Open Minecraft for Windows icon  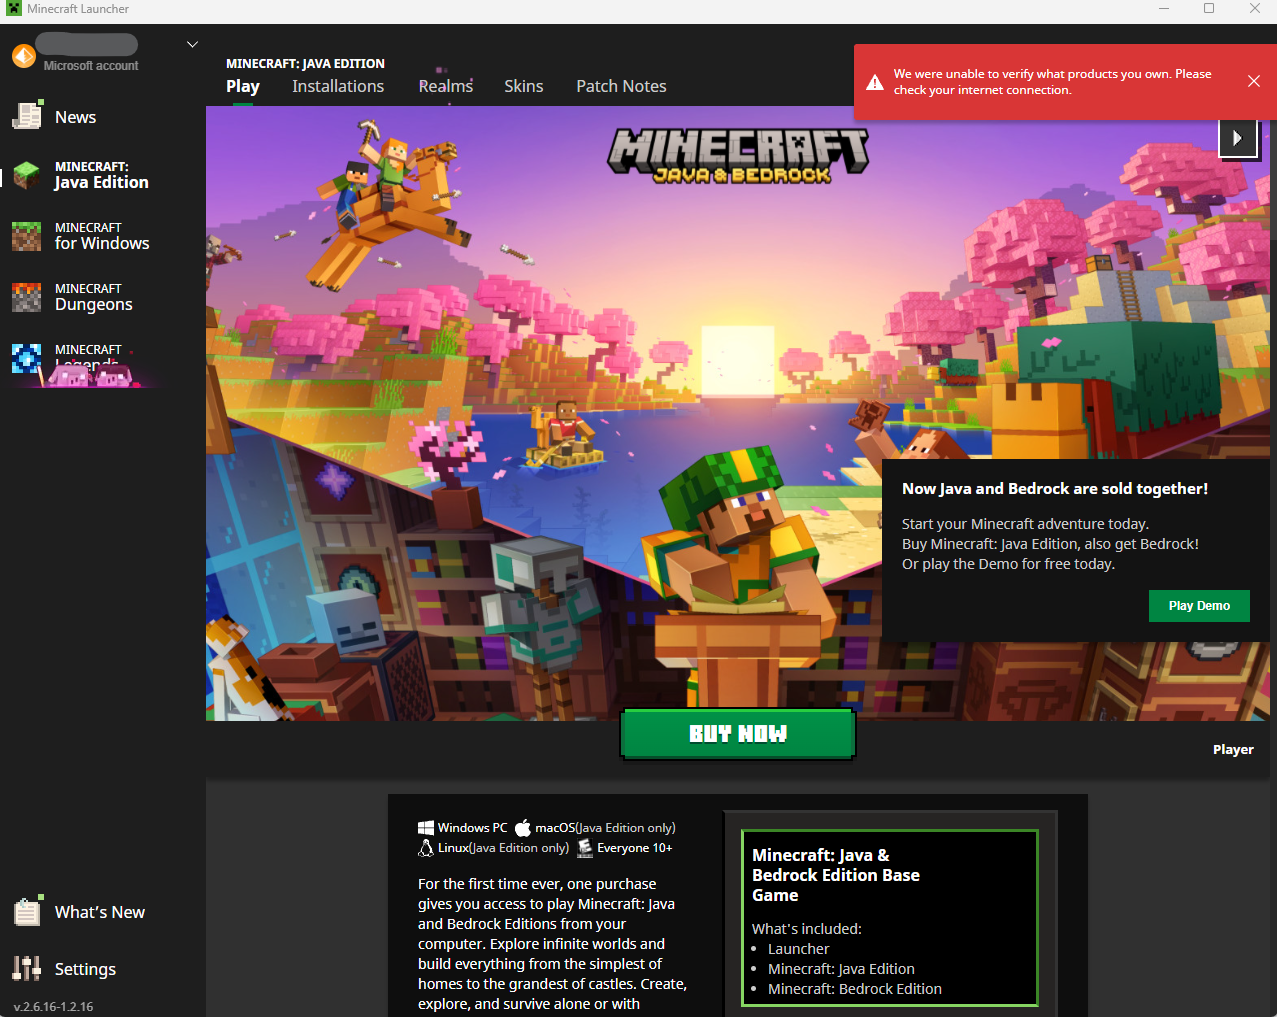pos(27,237)
